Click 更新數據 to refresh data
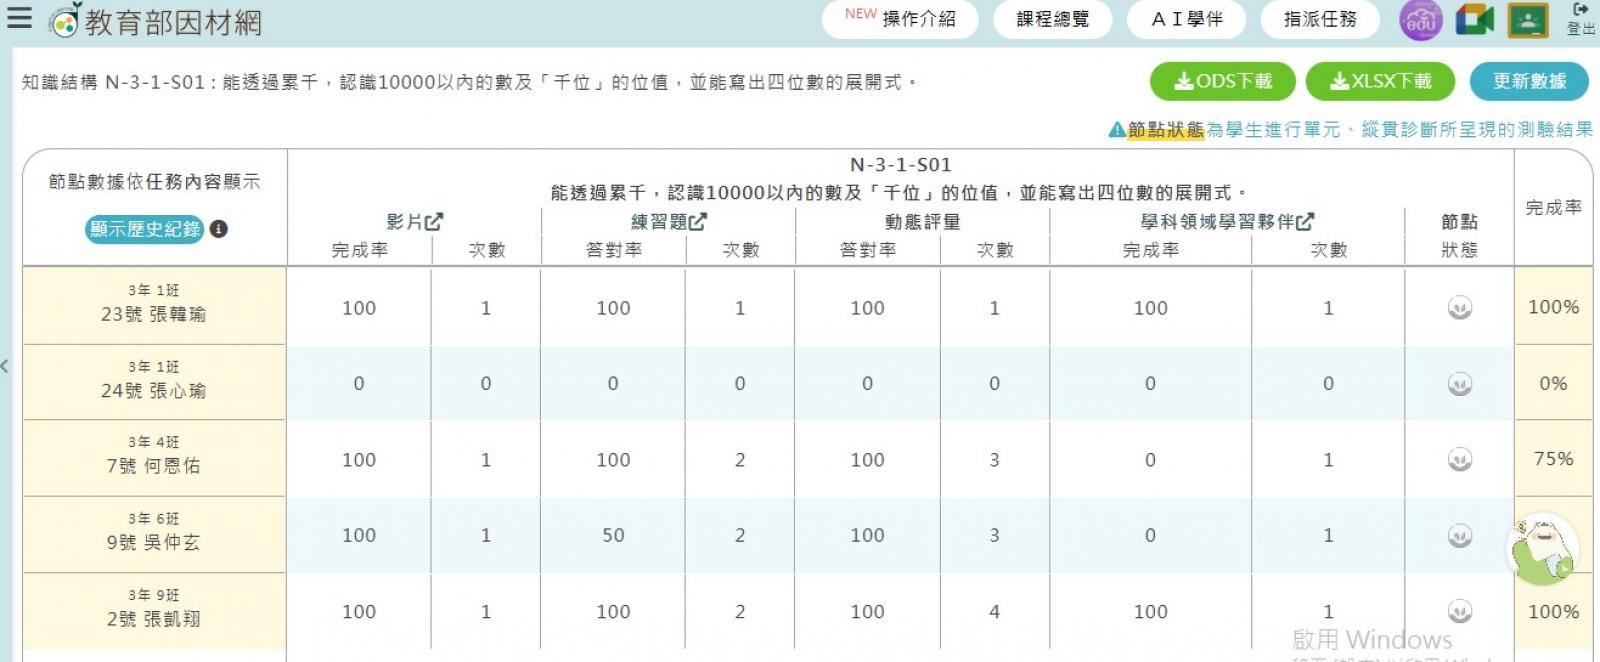 (x=1528, y=81)
